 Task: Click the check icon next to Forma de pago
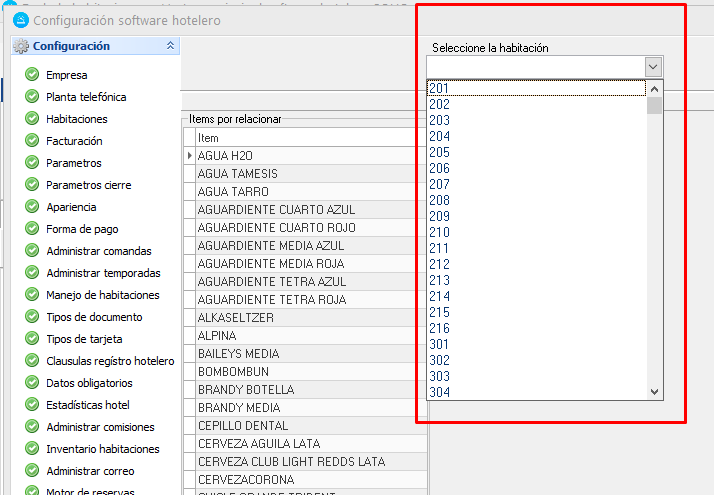[x=32, y=229]
